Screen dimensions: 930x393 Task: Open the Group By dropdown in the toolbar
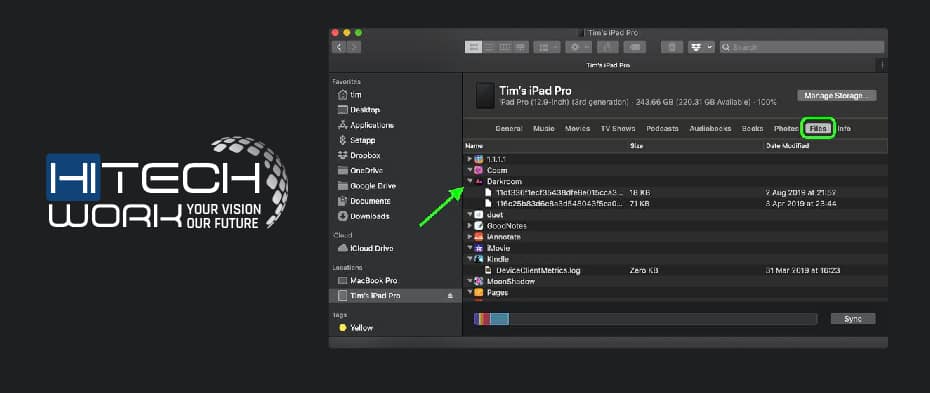547,47
